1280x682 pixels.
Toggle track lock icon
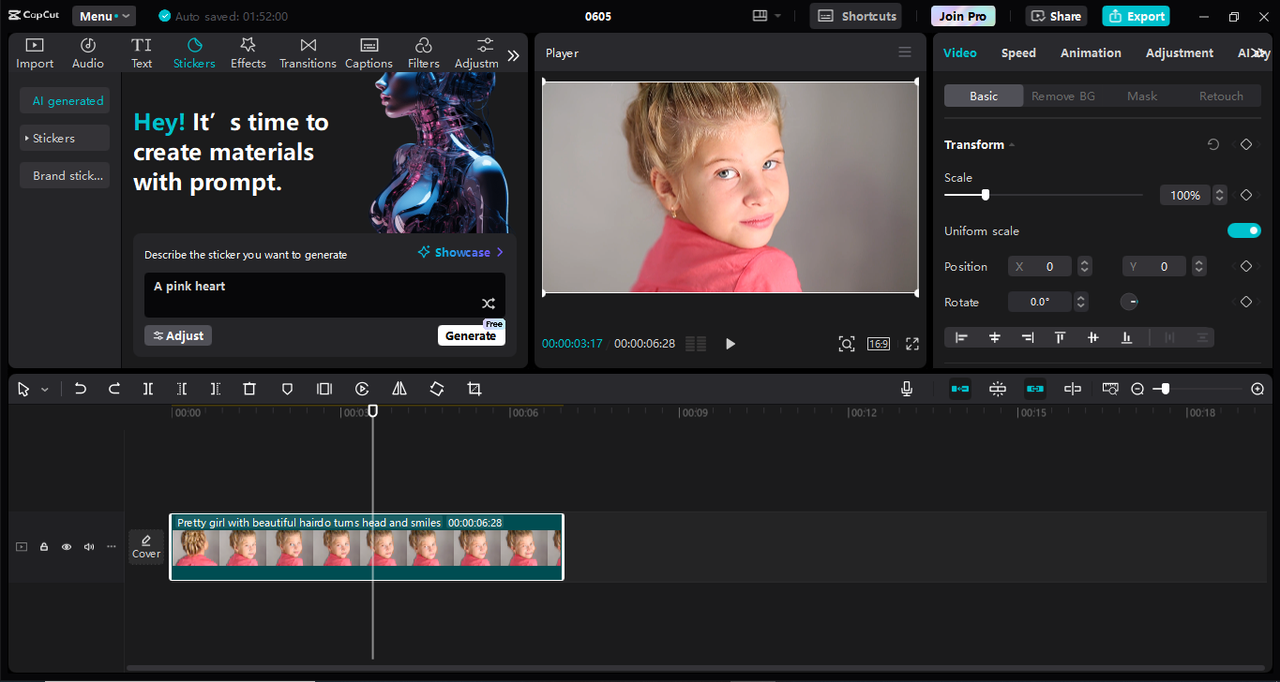44,547
